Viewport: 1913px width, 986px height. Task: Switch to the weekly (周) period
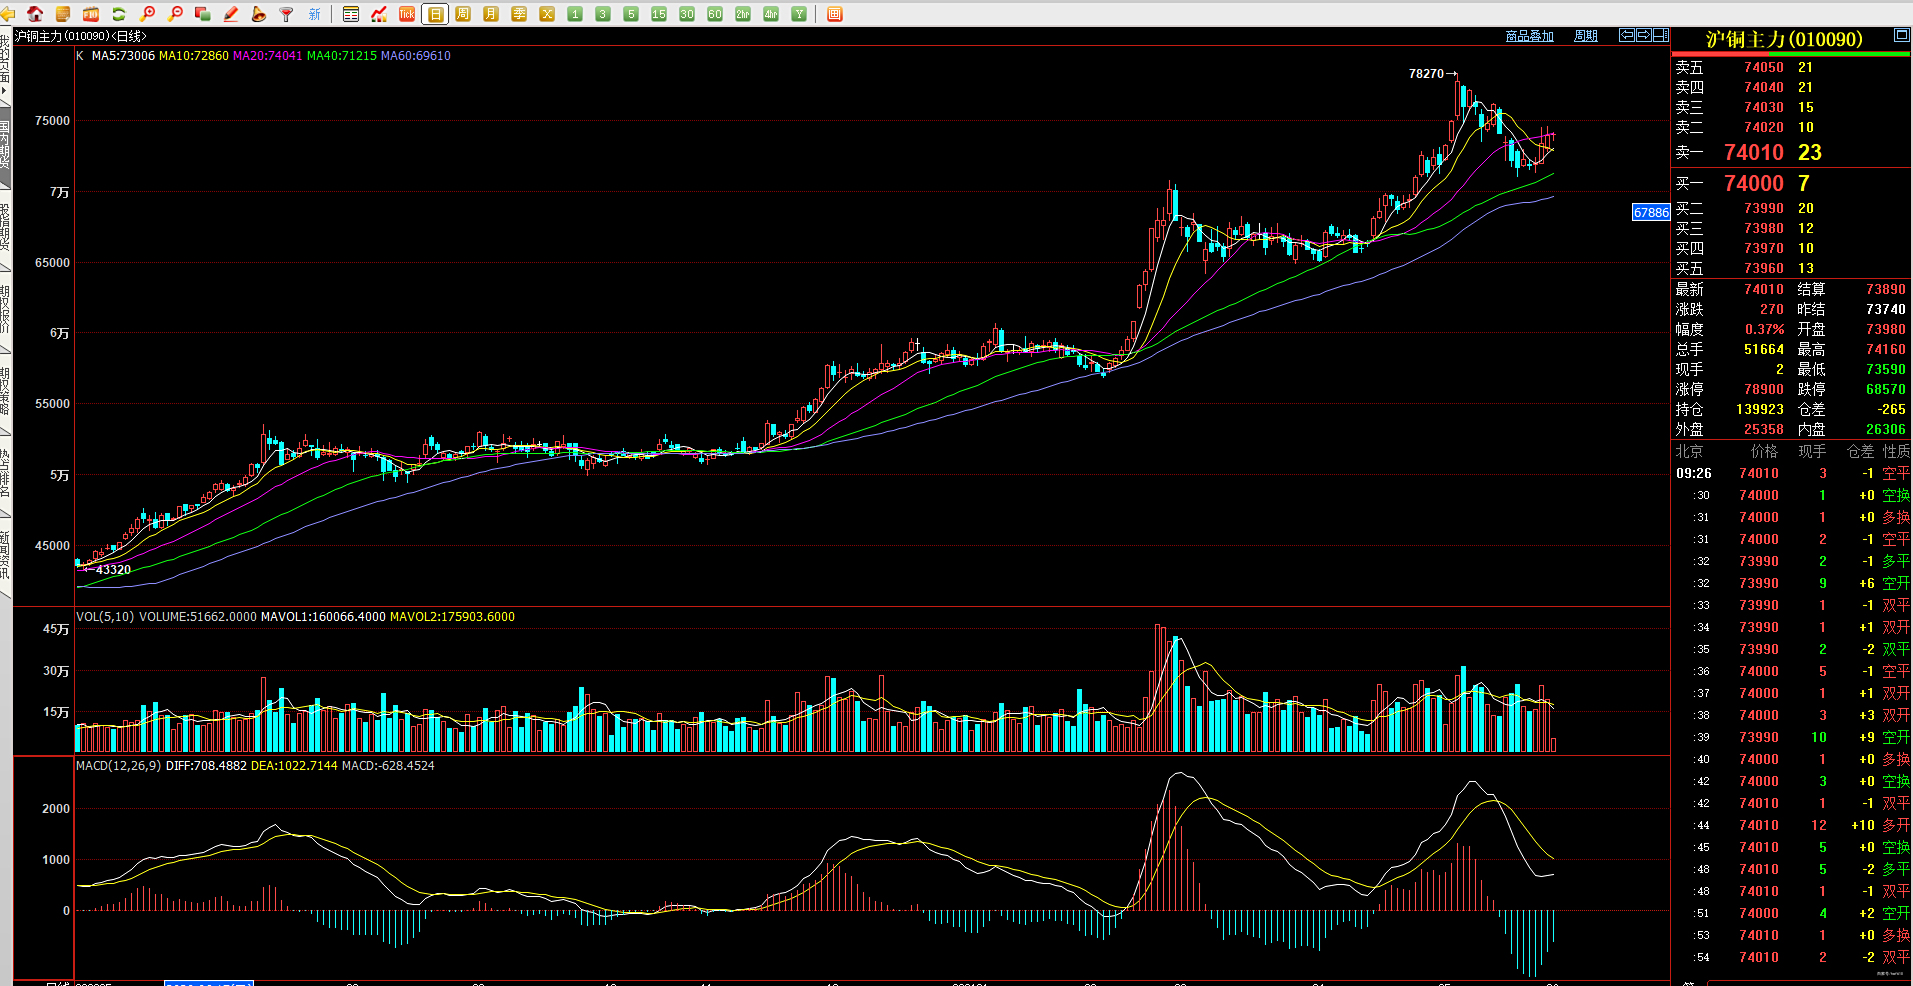point(463,14)
